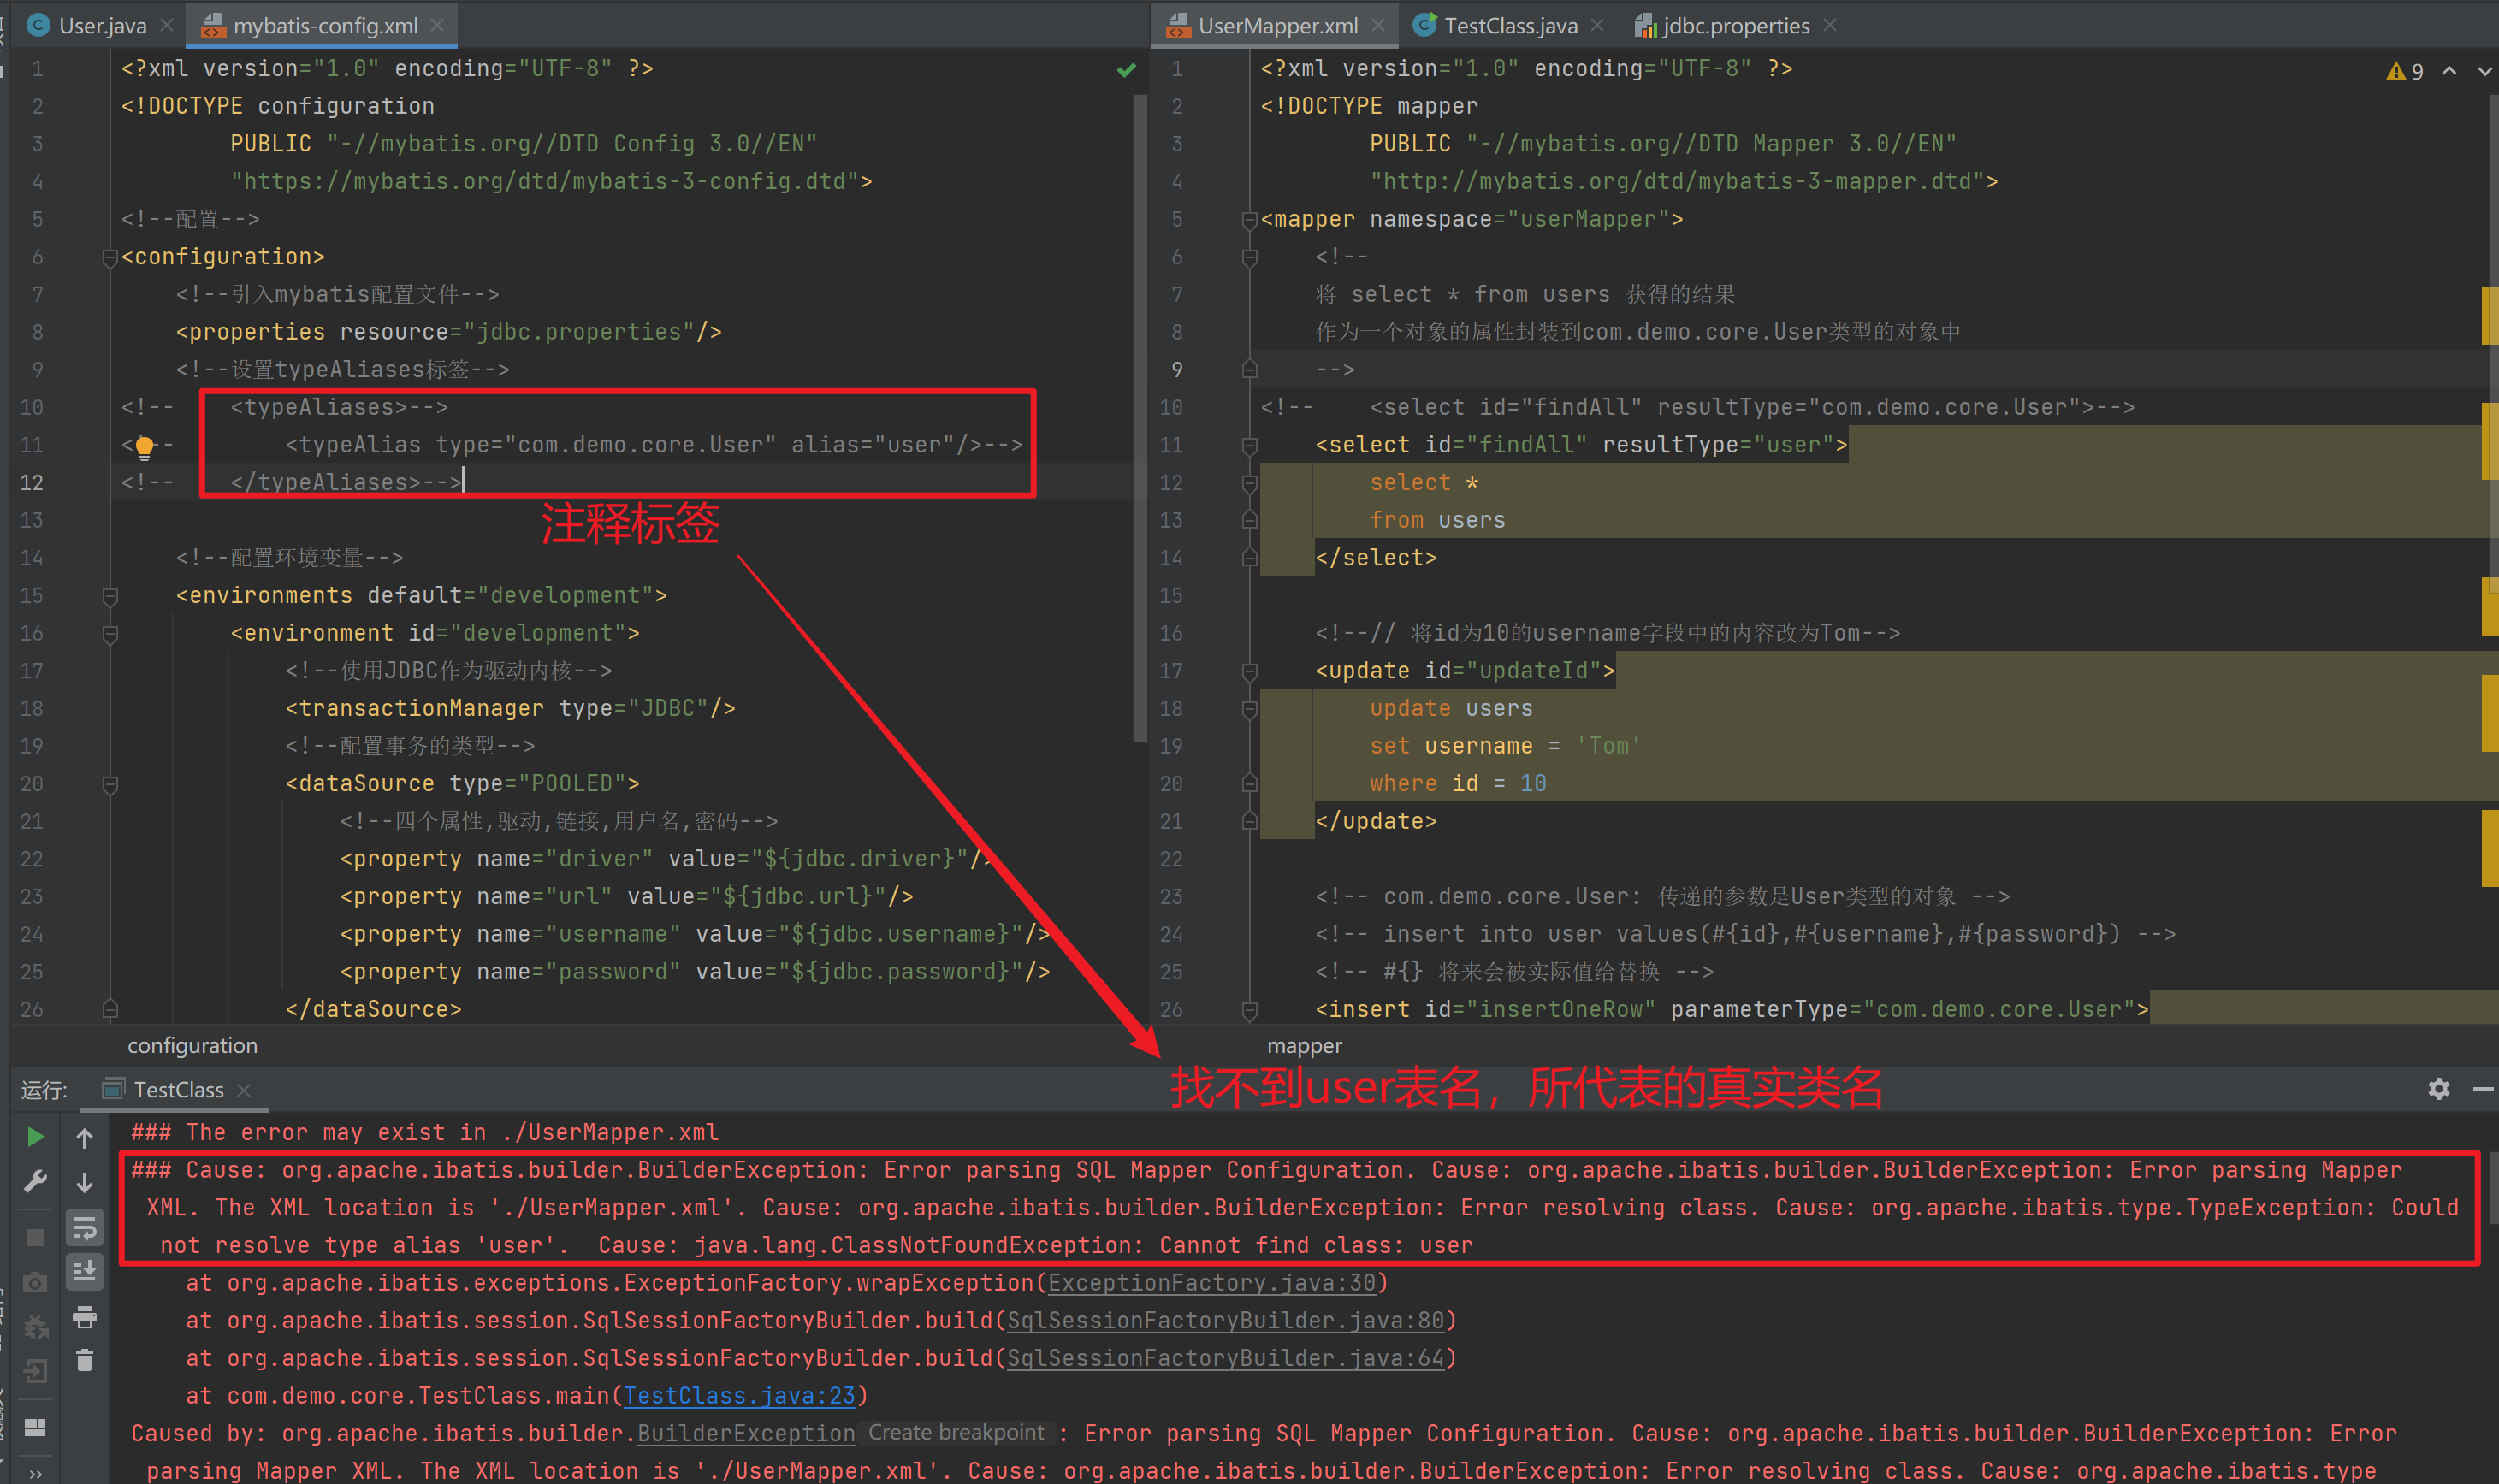Toggle soft-wrap in console
Screen dimensions: 2499x1484
pos(85,1227)
